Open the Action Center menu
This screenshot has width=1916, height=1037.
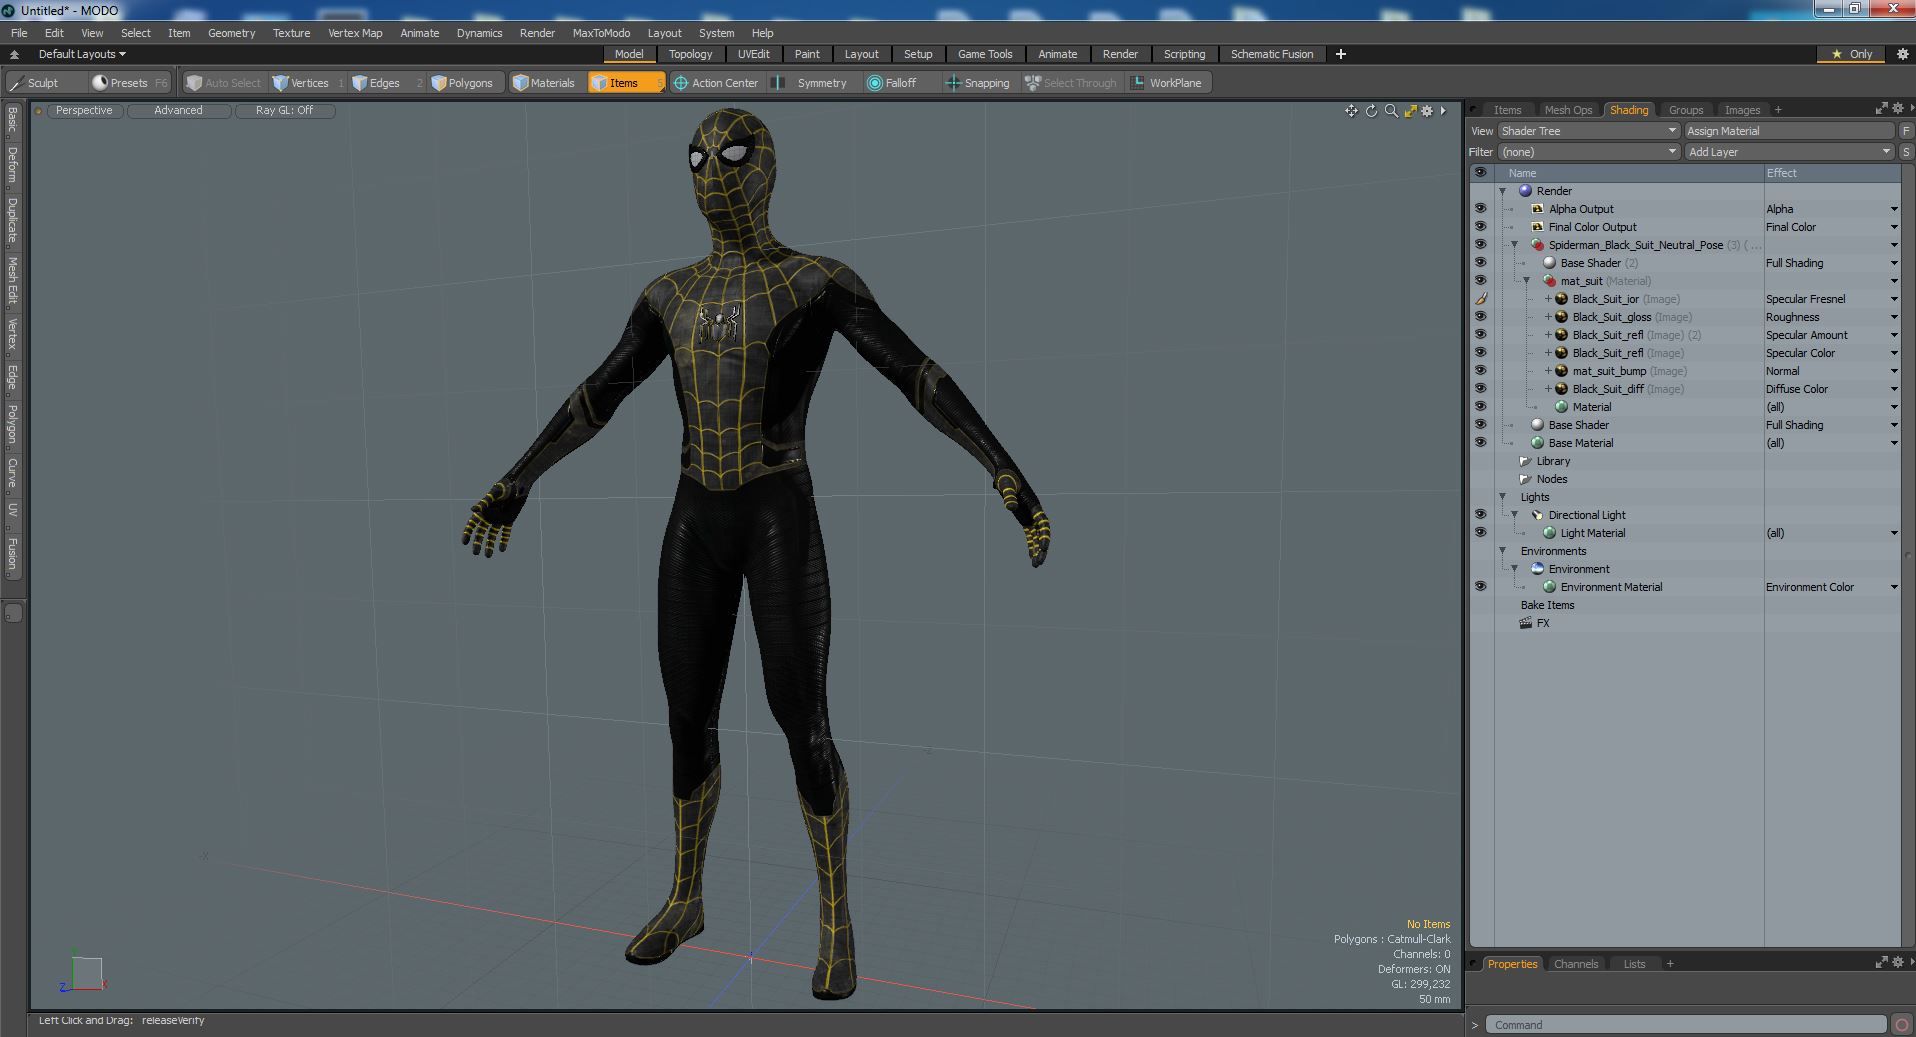pos(717,83)
